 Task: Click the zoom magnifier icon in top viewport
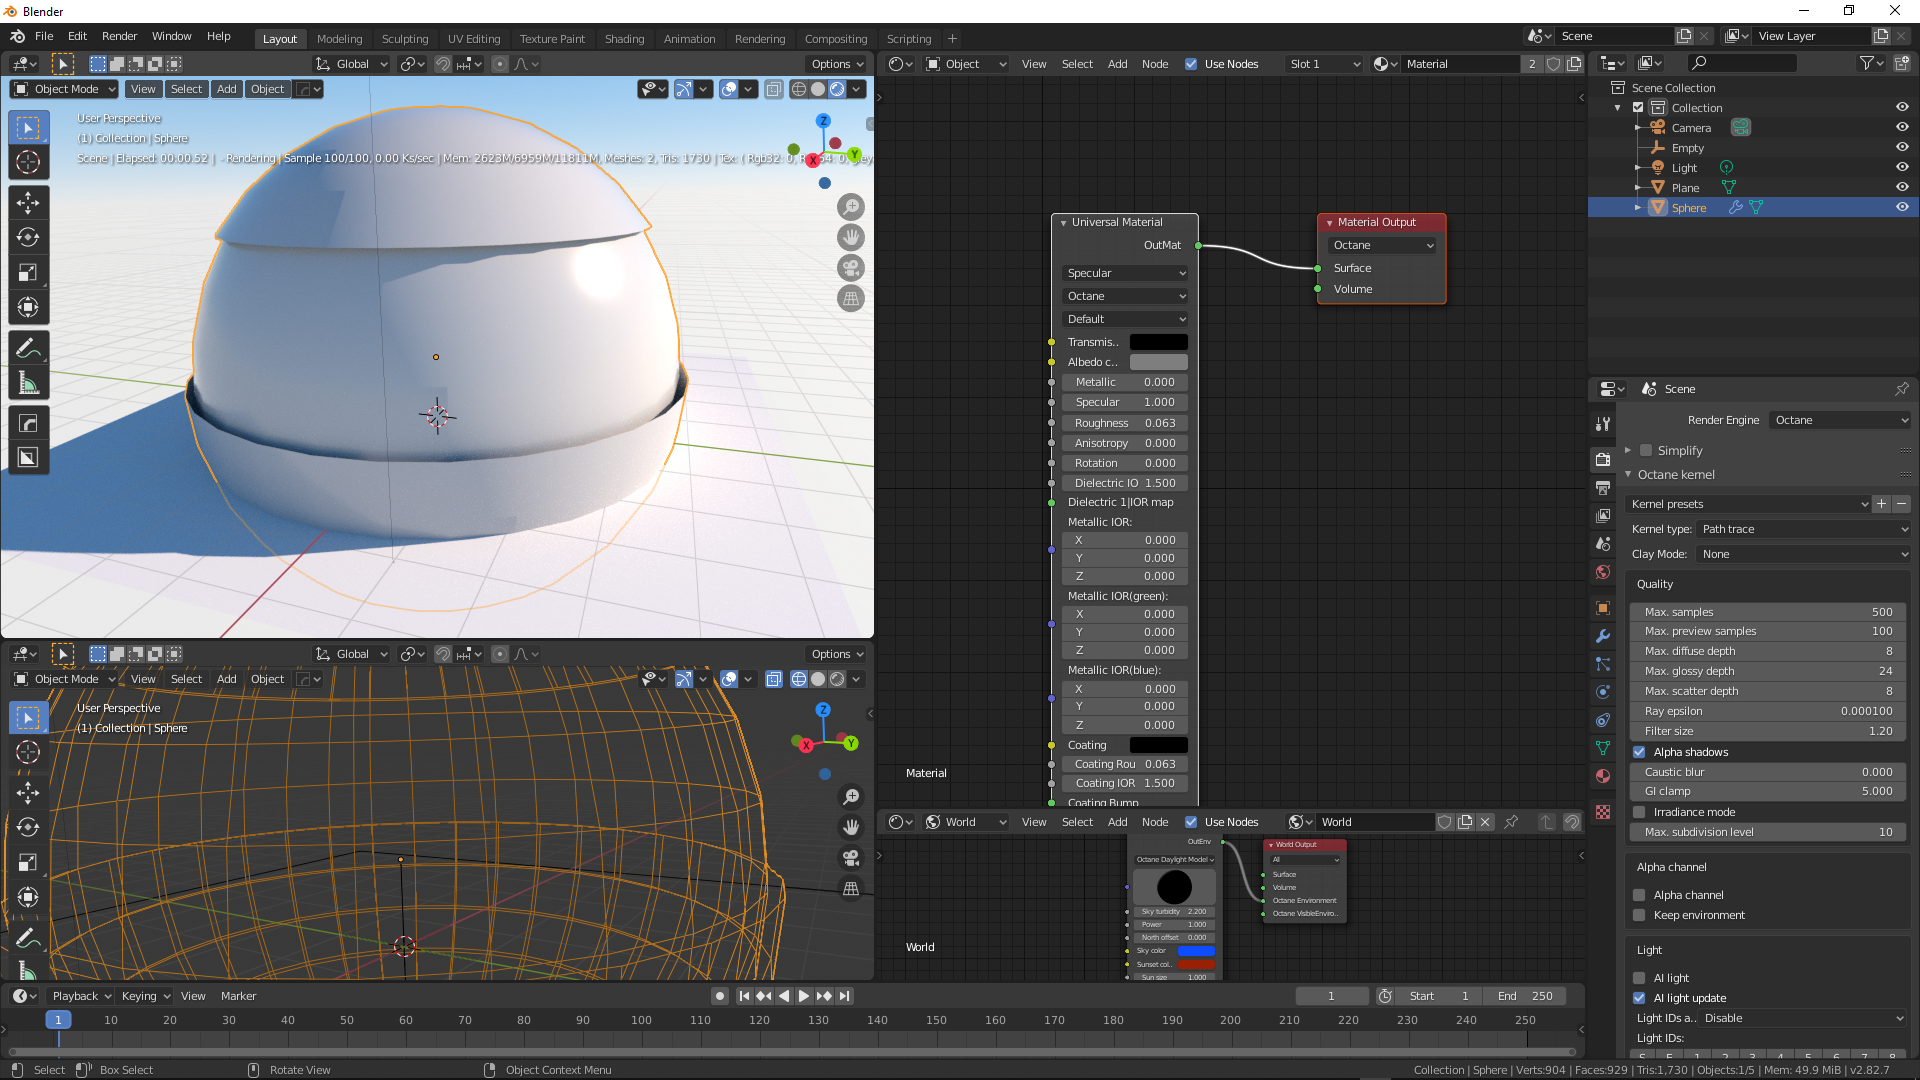click(x=851, y=207)
